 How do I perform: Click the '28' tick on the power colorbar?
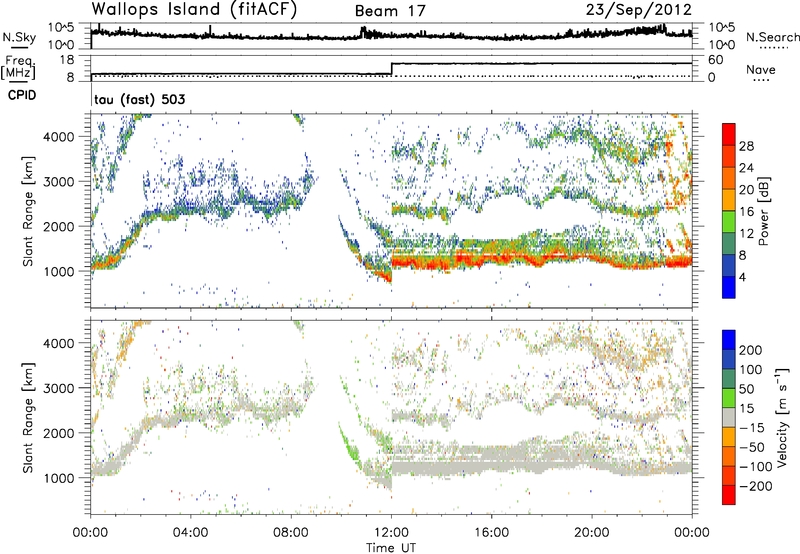746,146
